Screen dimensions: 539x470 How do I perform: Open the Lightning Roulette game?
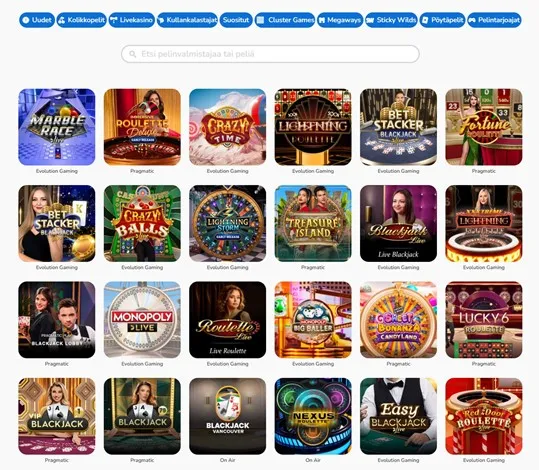tap(313, 127)
